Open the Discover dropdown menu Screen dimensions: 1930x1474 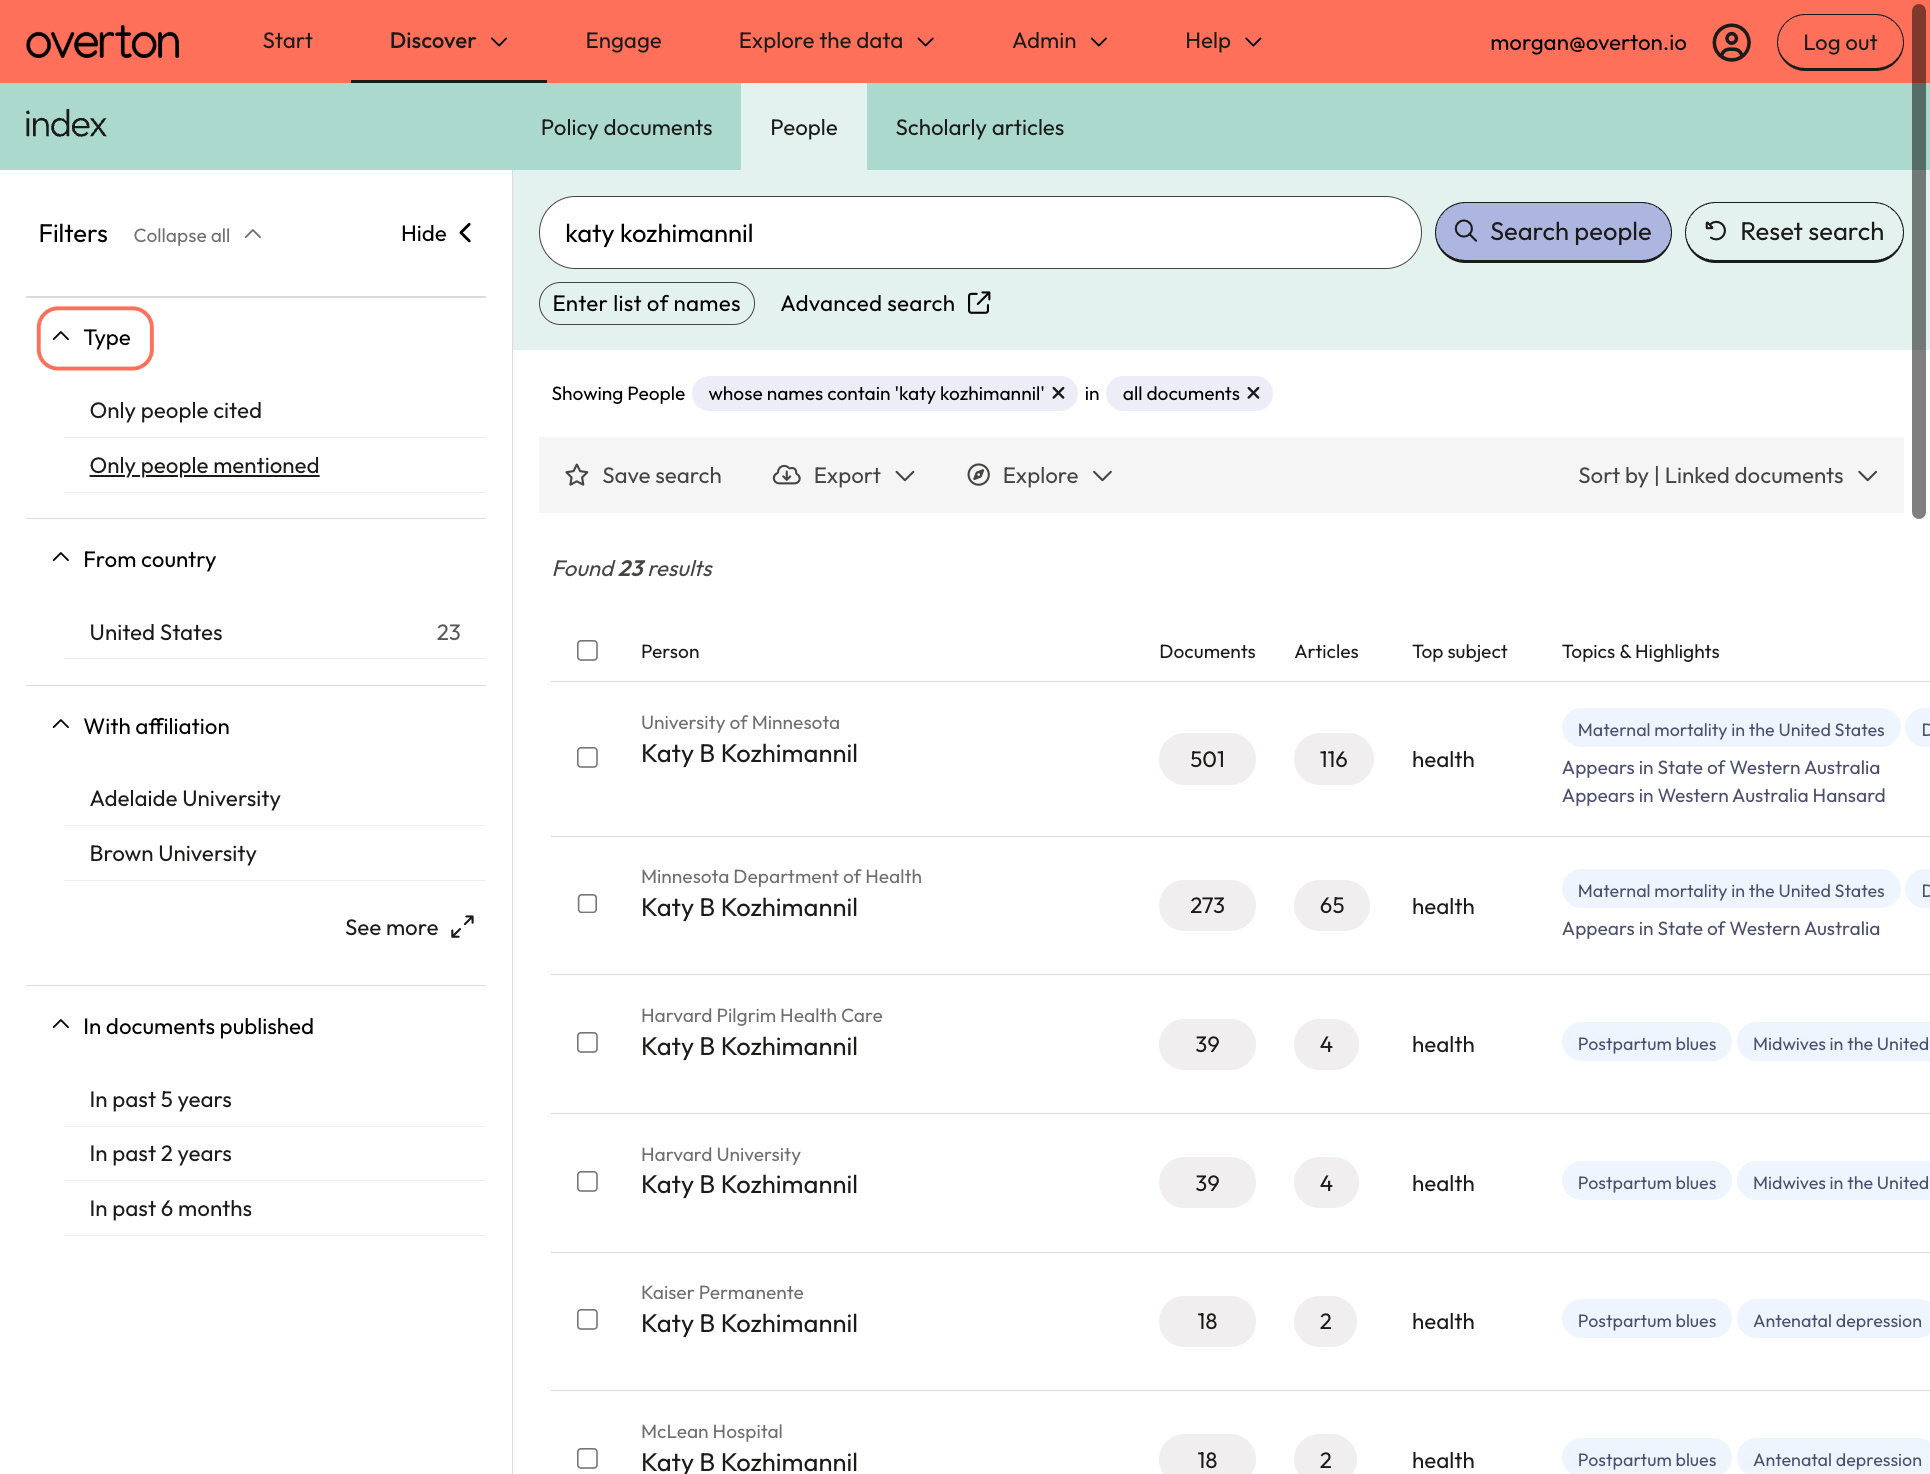(x=449, y=41)
